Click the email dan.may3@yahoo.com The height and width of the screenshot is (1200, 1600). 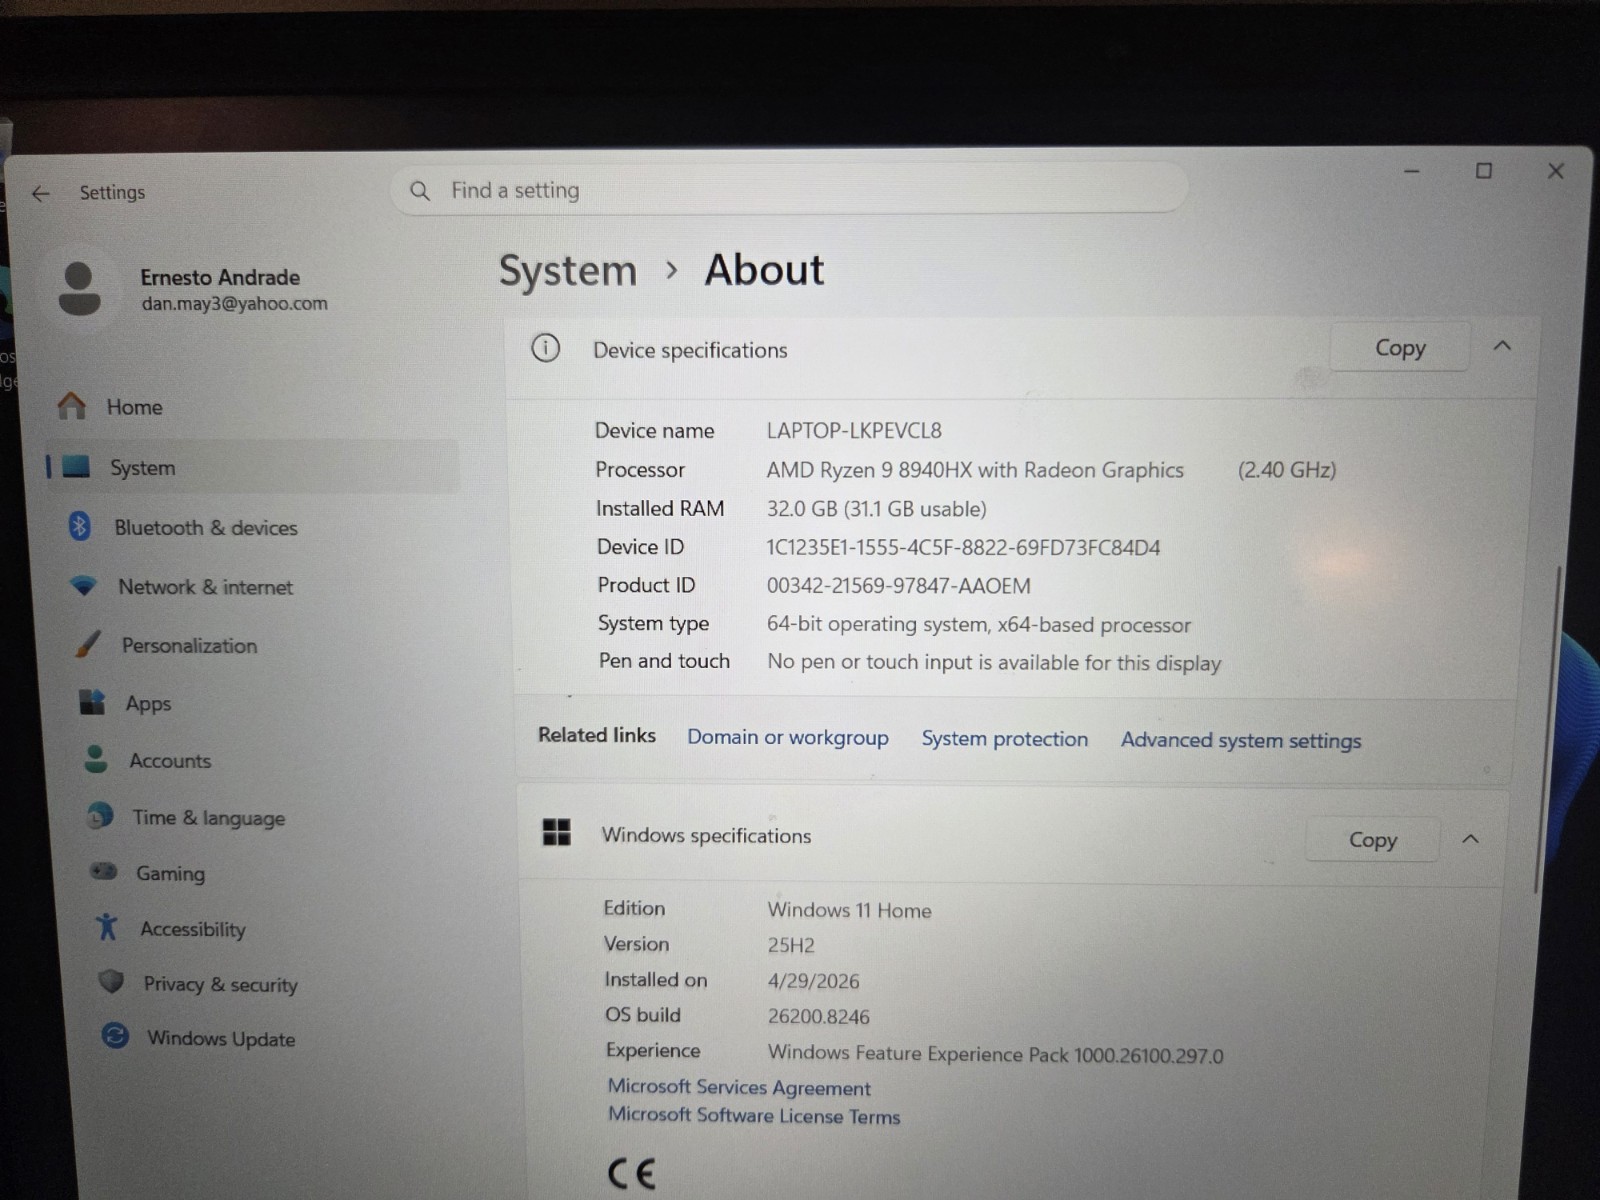[234, 303]
